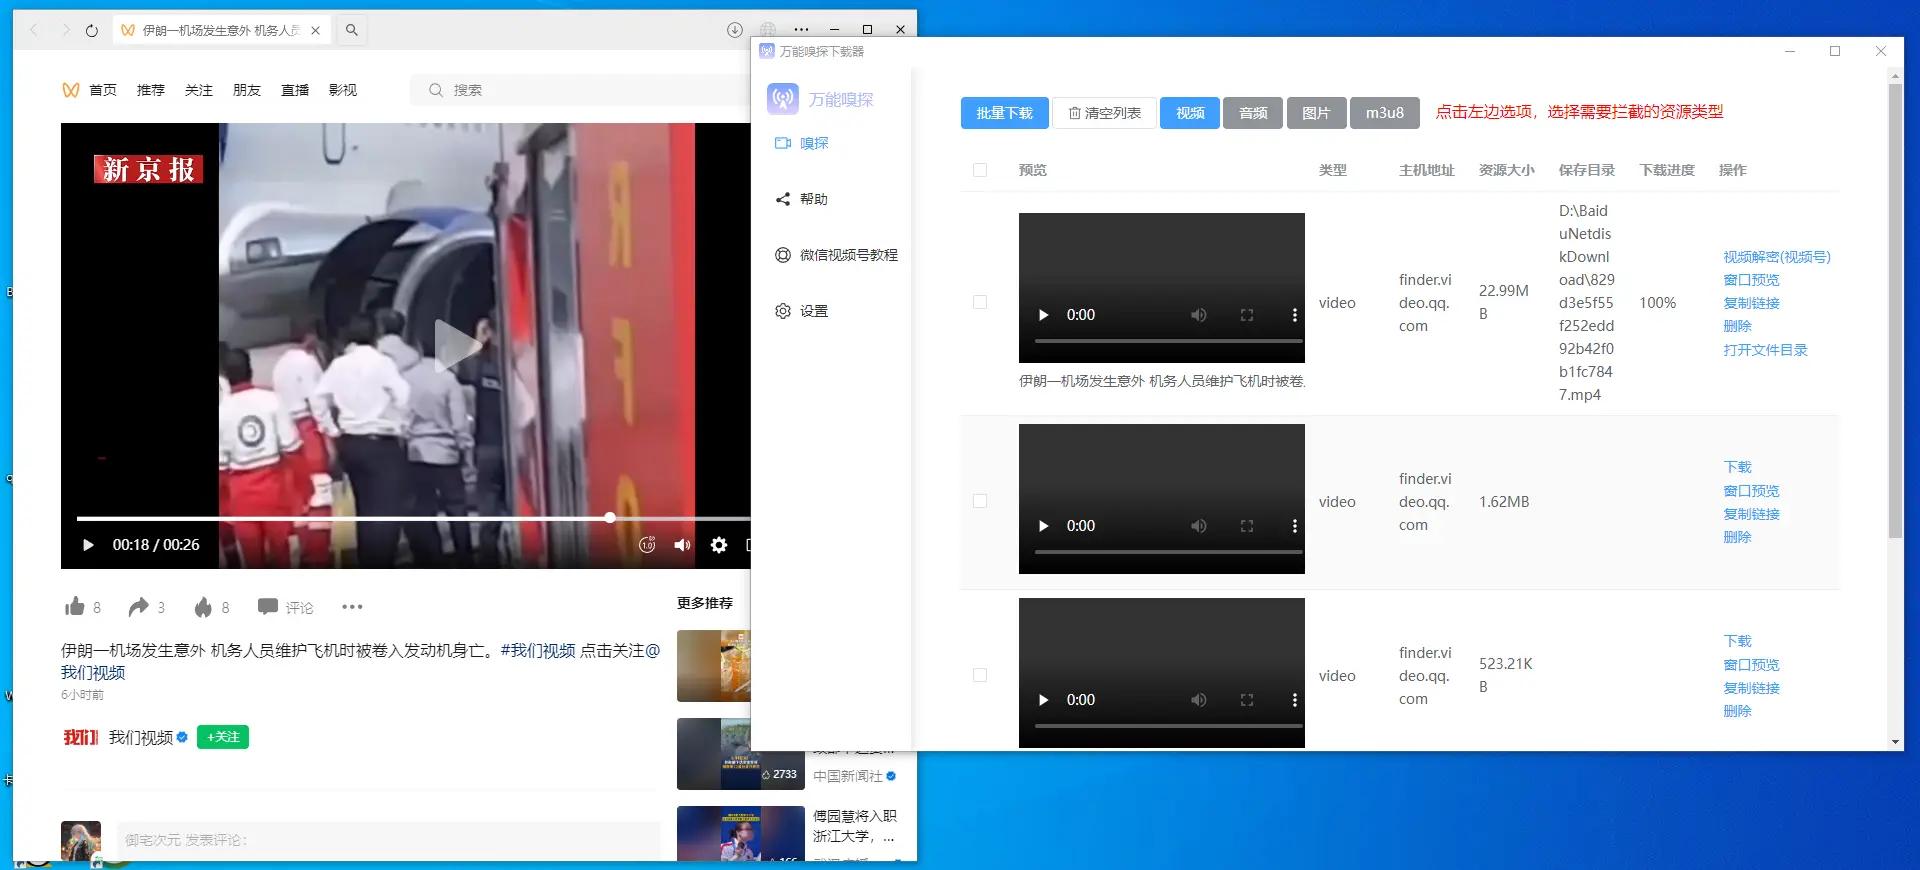This screenshot has width=1920, height=870.
Task: Open the 设置 item in the sidebar
Action: [813, 311]
